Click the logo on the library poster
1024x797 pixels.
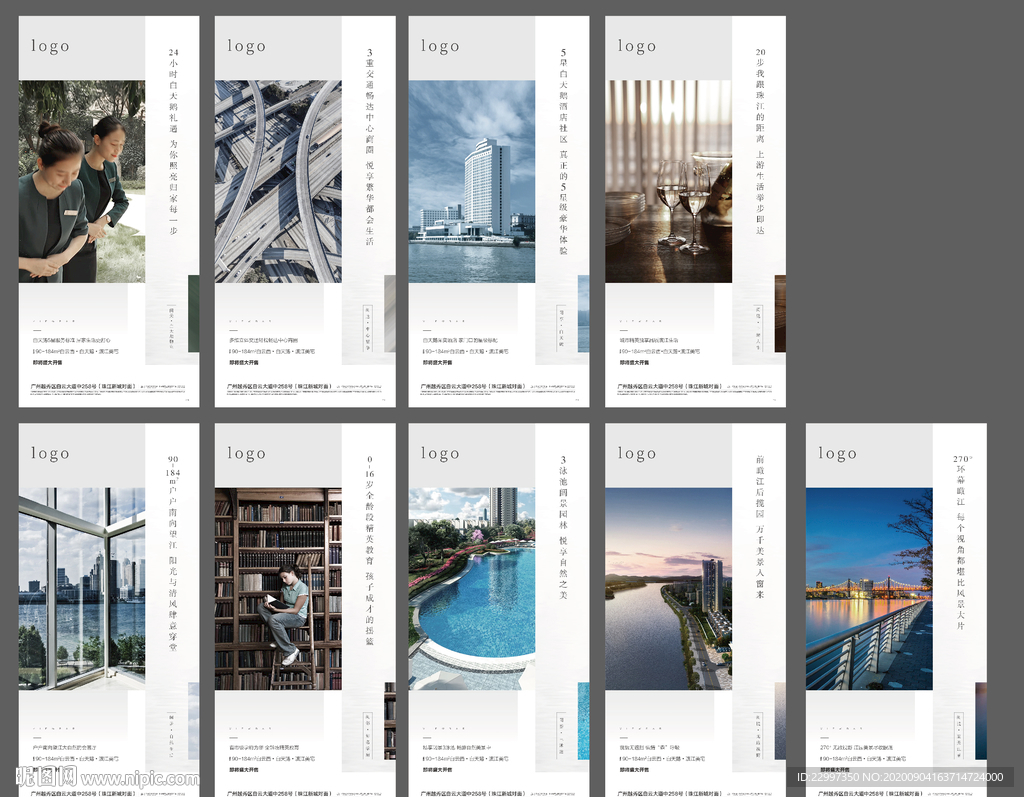click(246, 453)
